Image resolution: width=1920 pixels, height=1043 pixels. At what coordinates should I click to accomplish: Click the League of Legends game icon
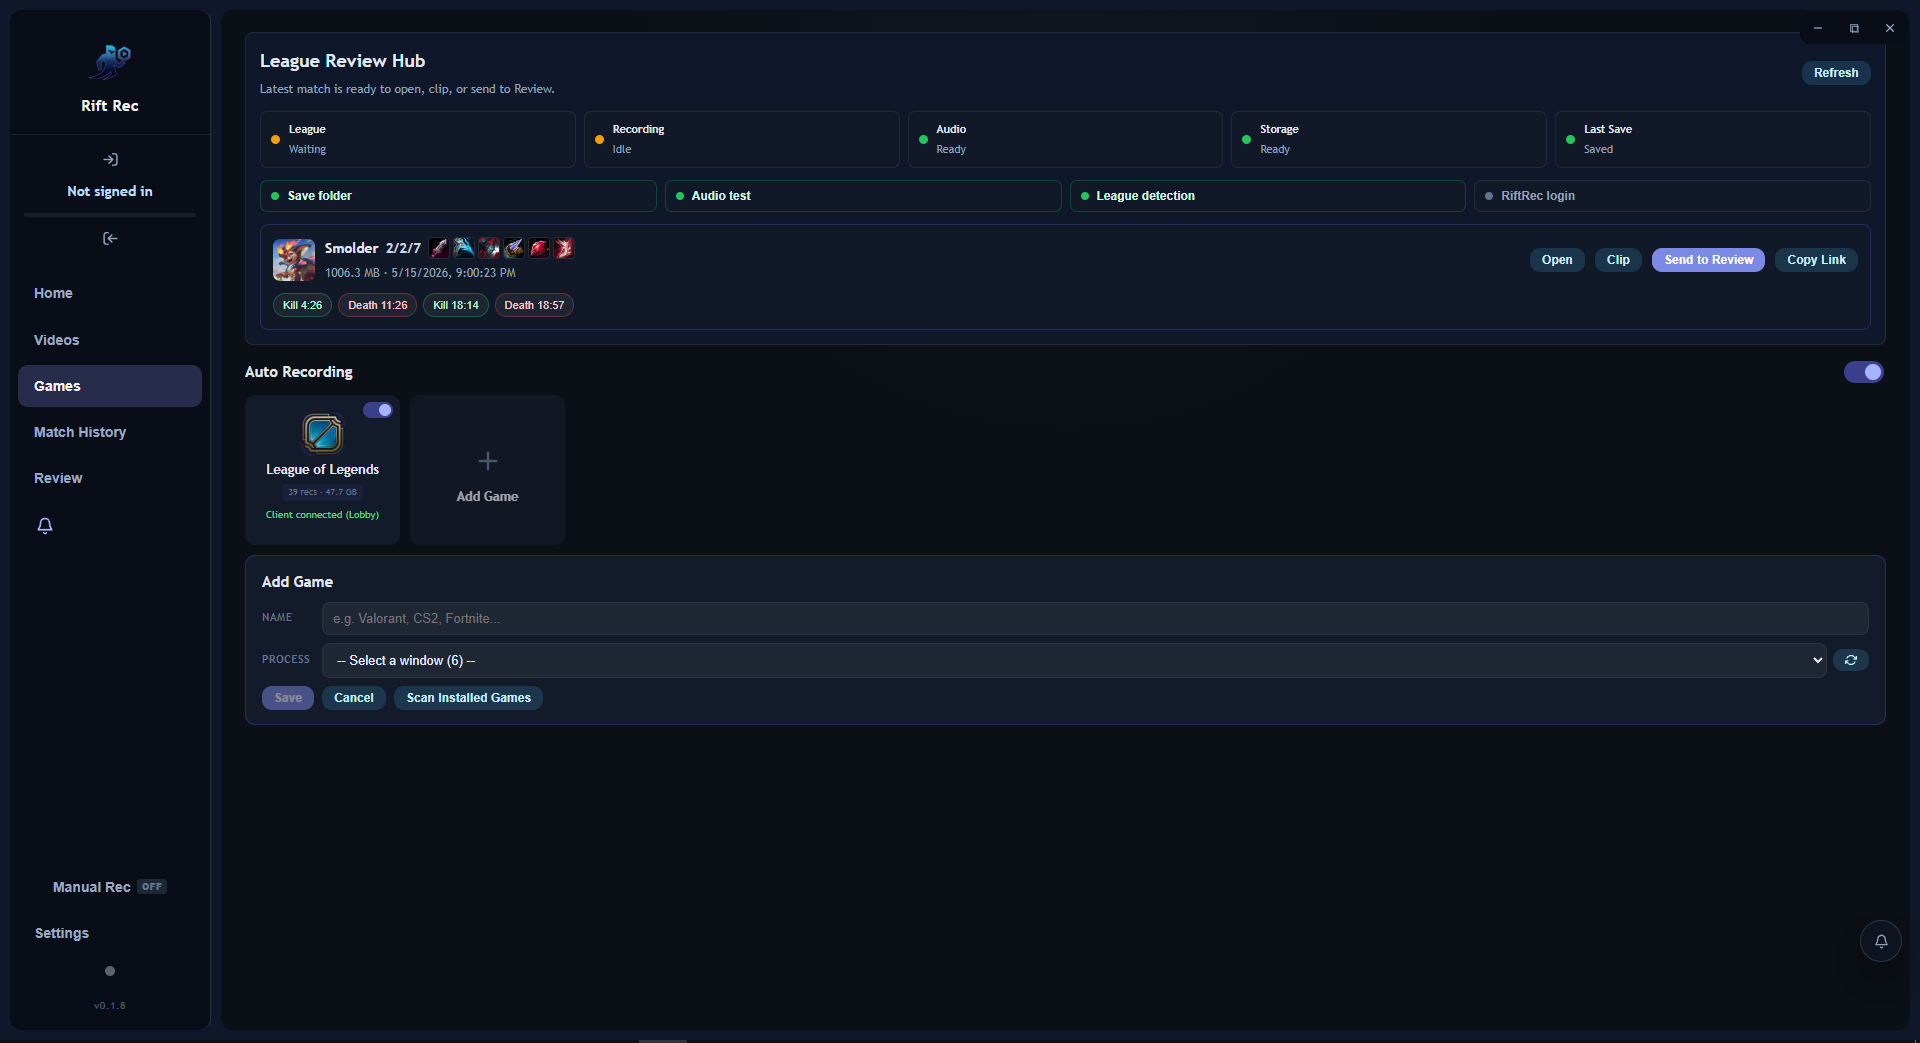[x=322, y=434]
